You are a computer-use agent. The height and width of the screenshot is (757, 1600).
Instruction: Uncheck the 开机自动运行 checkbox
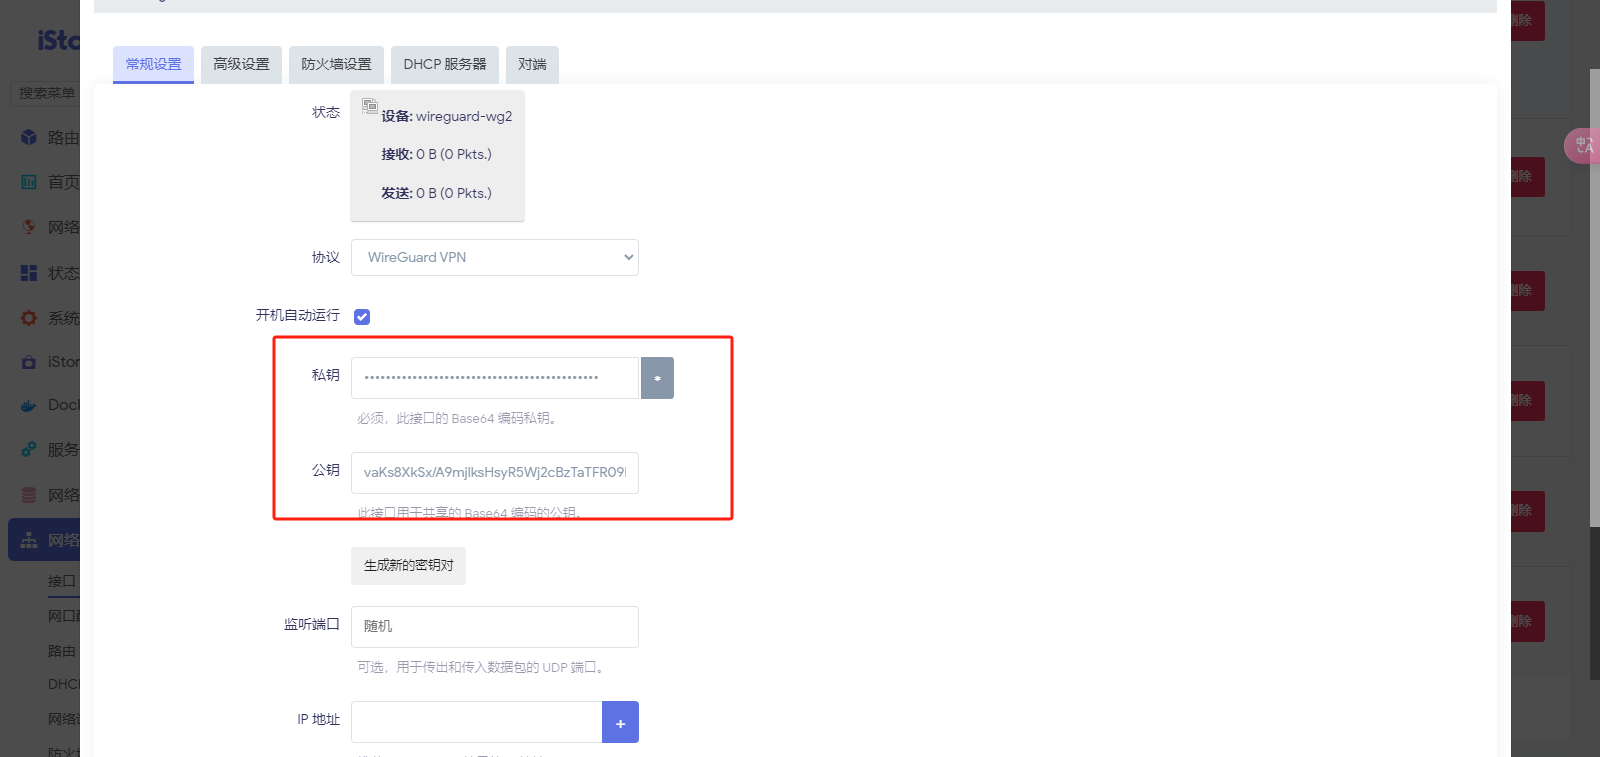362,317
